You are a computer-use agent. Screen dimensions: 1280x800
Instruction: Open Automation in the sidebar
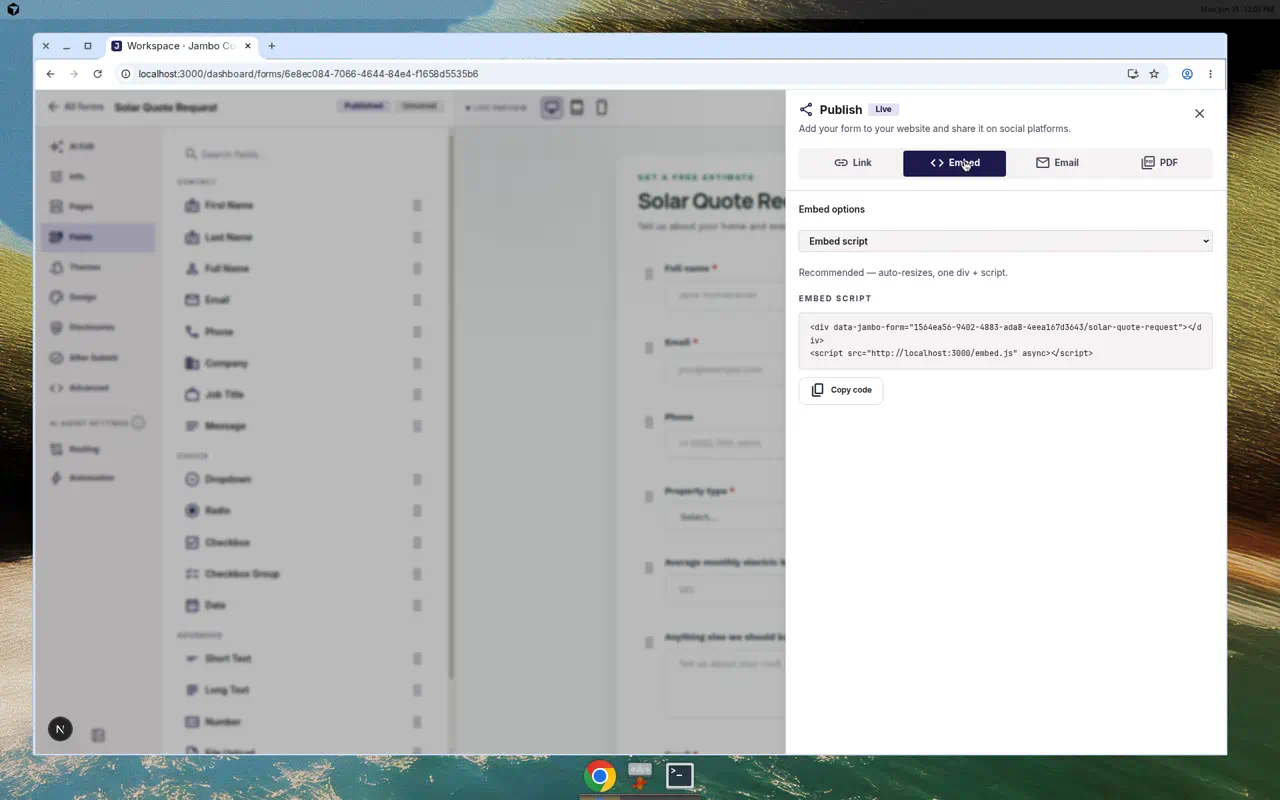pos(98,478)
